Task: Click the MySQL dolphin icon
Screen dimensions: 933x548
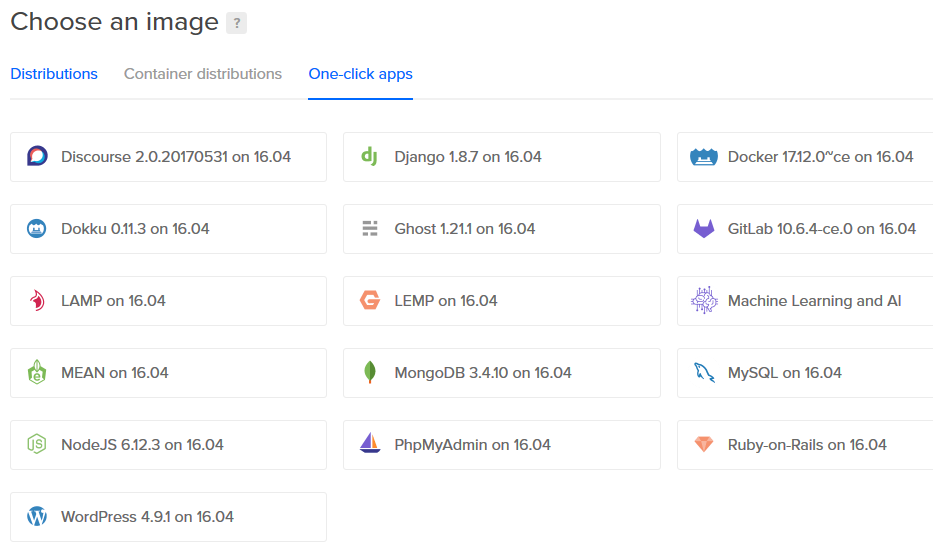Action: pyautogui.click(x=704, y=373)
